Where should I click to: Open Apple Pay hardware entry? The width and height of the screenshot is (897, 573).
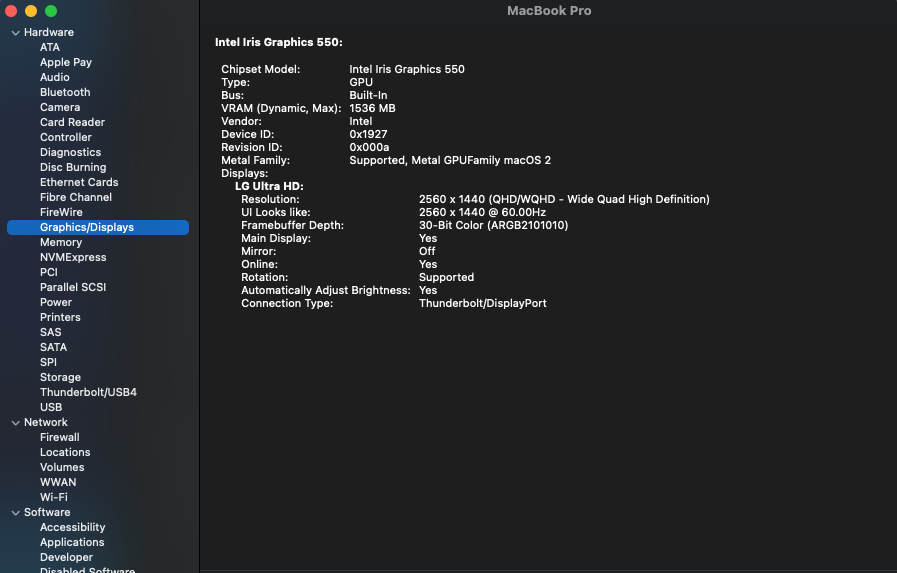click(x=66, y=62)
